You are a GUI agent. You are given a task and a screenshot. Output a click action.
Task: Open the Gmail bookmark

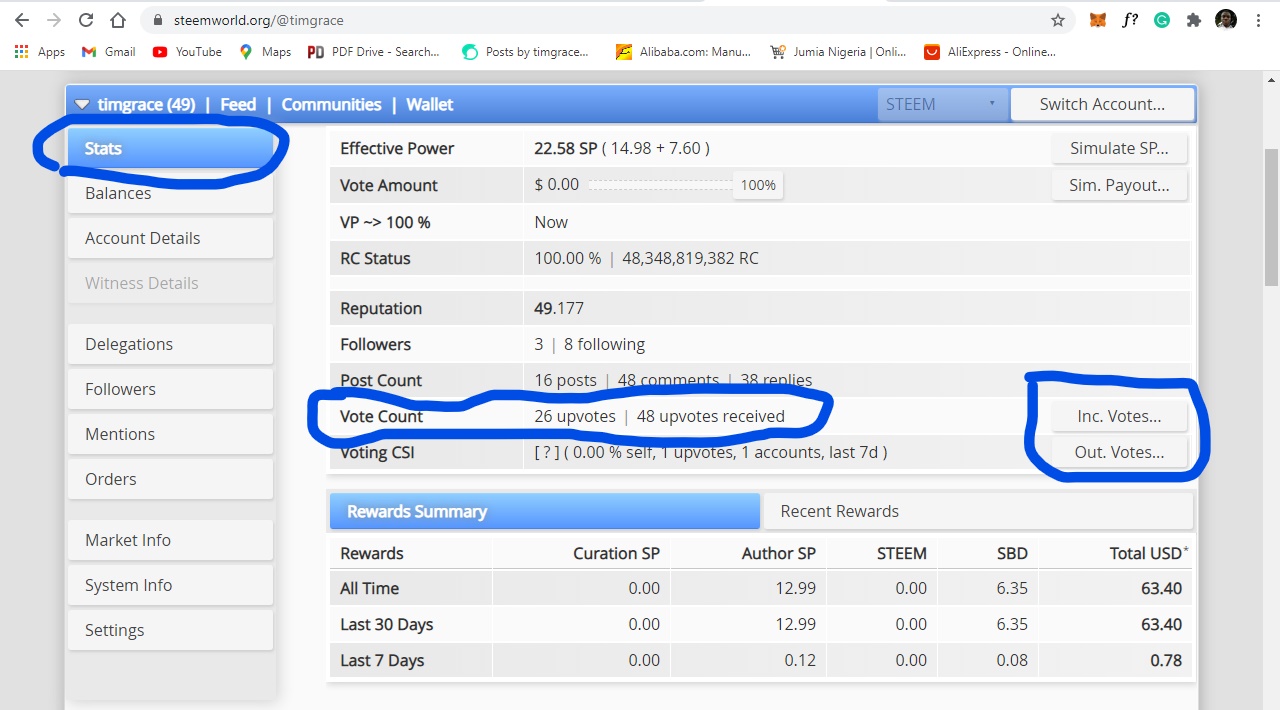click(x=108, y=52)
